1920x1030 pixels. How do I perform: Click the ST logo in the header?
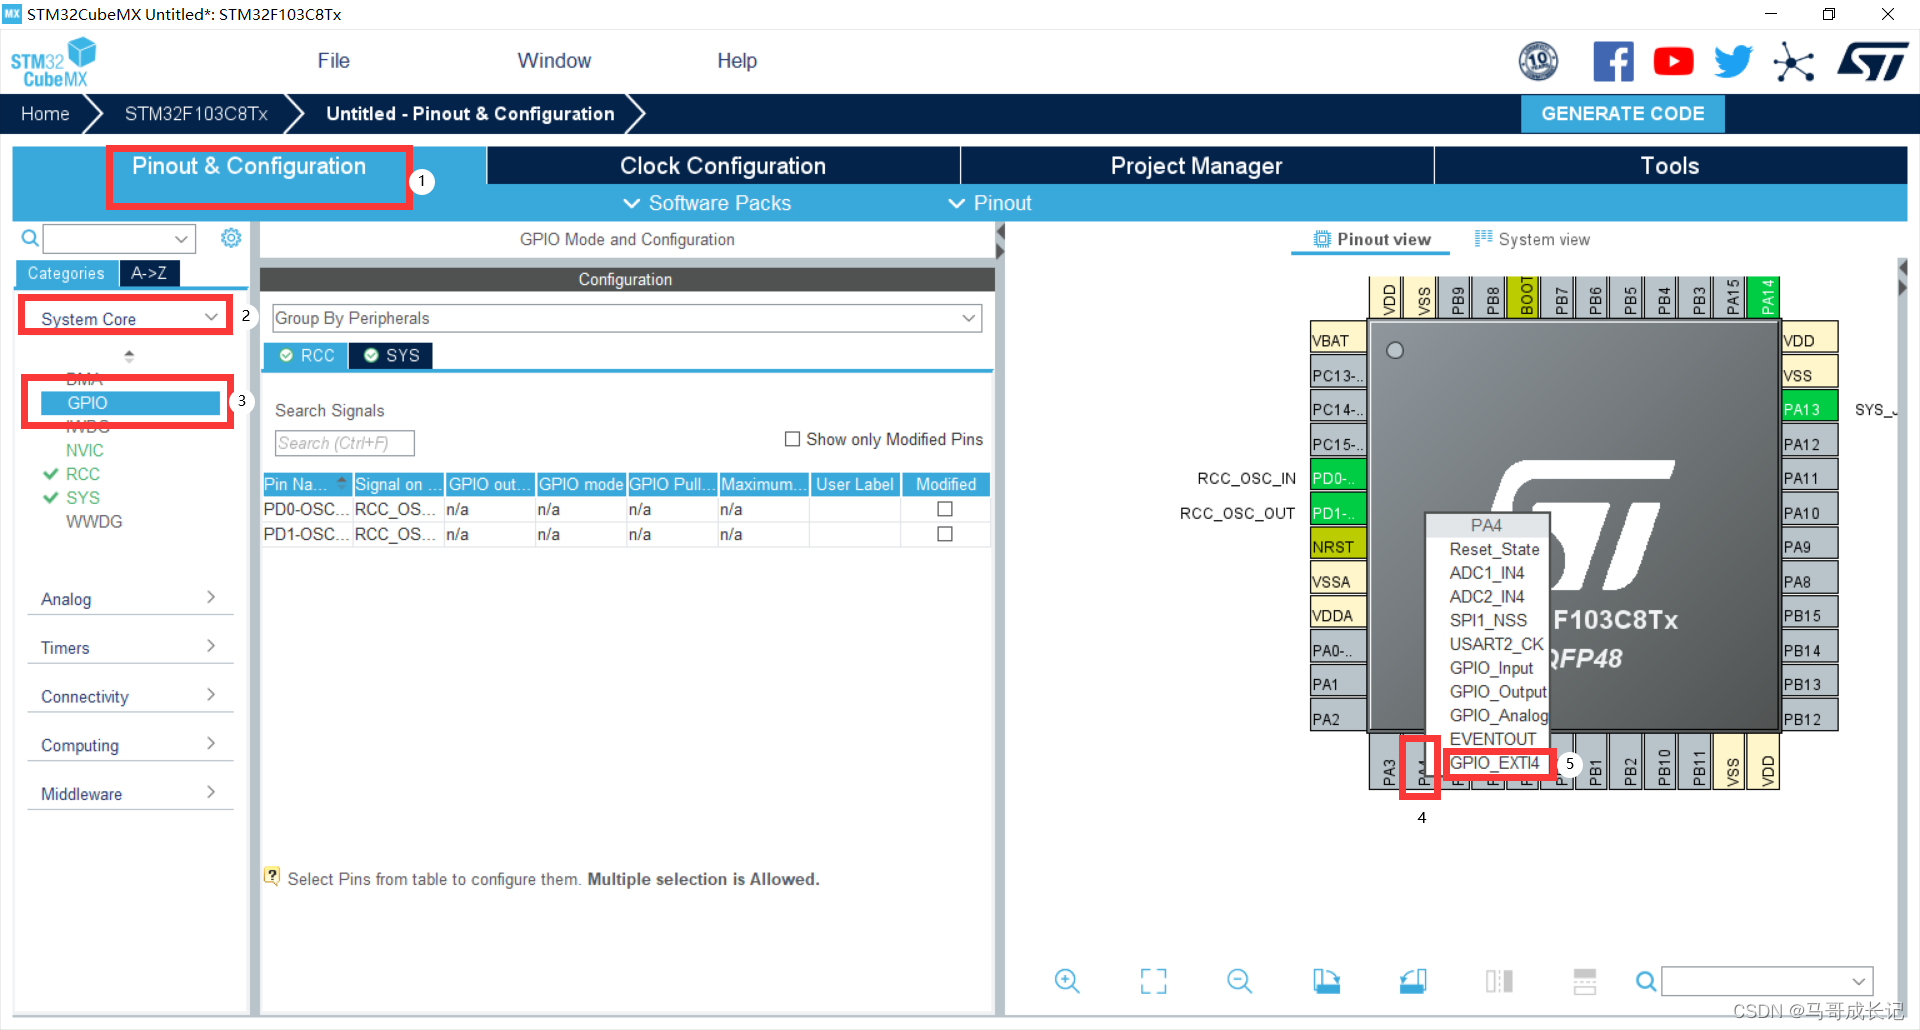[1872, 62]
